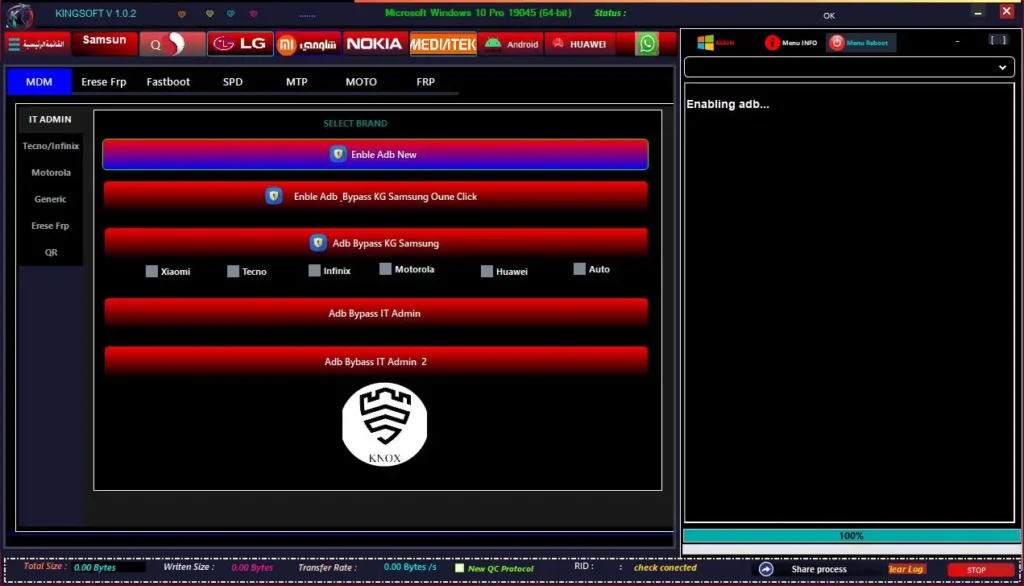Click the yellow-green heart icon in title bar
The height and width of the screenshot is (586, 1024).
click(210, 14)
